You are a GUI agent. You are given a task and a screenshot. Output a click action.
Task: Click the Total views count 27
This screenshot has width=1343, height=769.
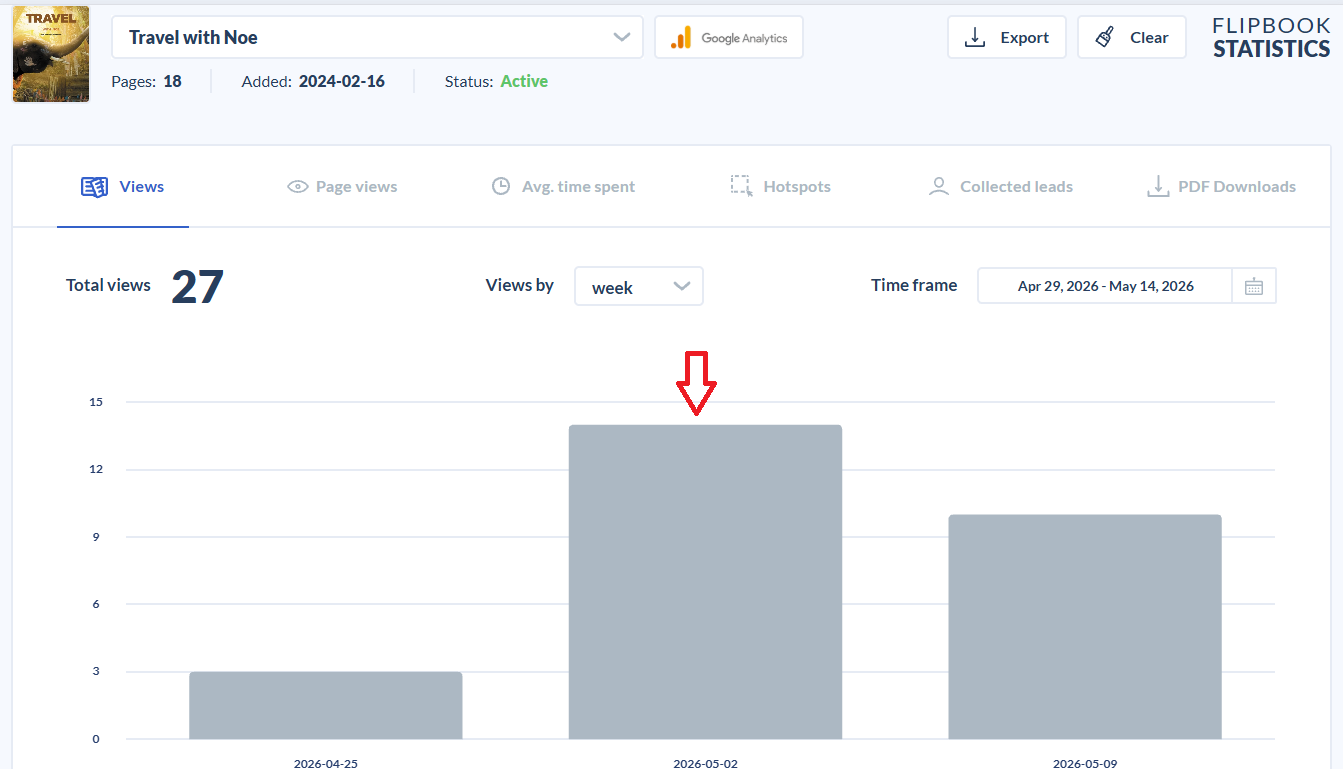tap(197, 287)
